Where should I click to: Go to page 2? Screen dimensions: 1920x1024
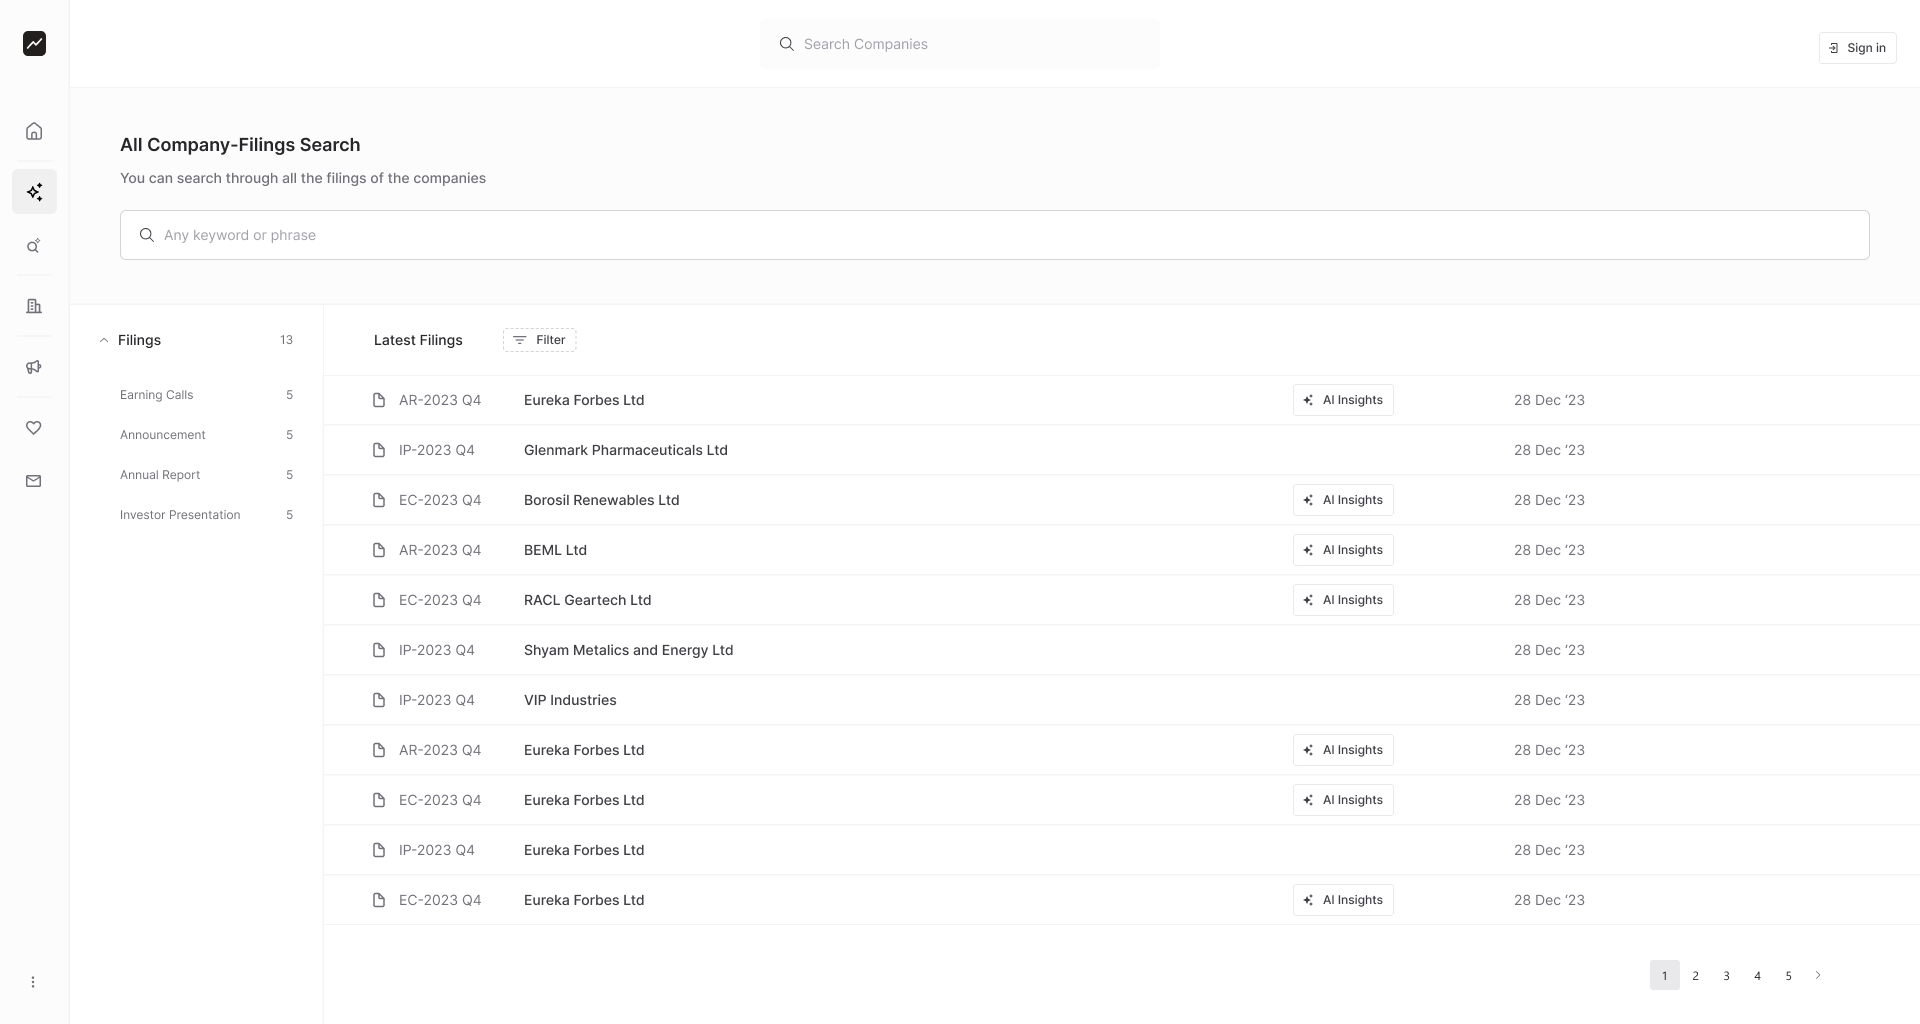coord(1695,975)
